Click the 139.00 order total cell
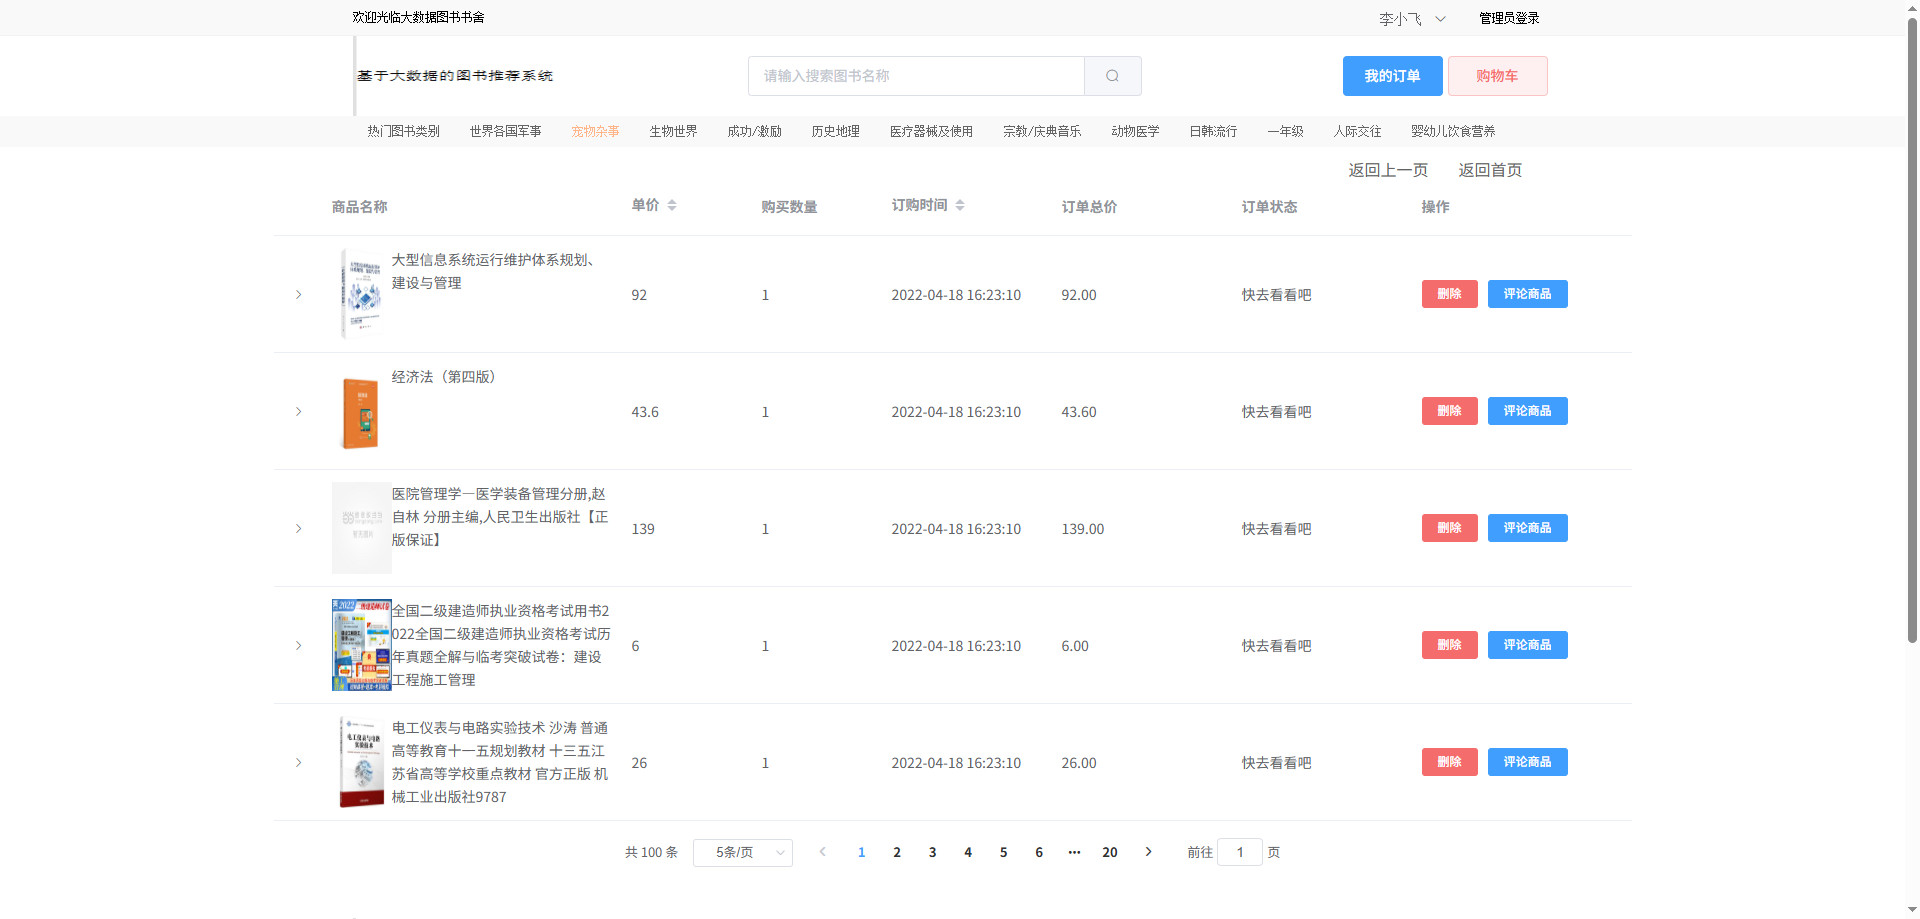 point(1083,529)
